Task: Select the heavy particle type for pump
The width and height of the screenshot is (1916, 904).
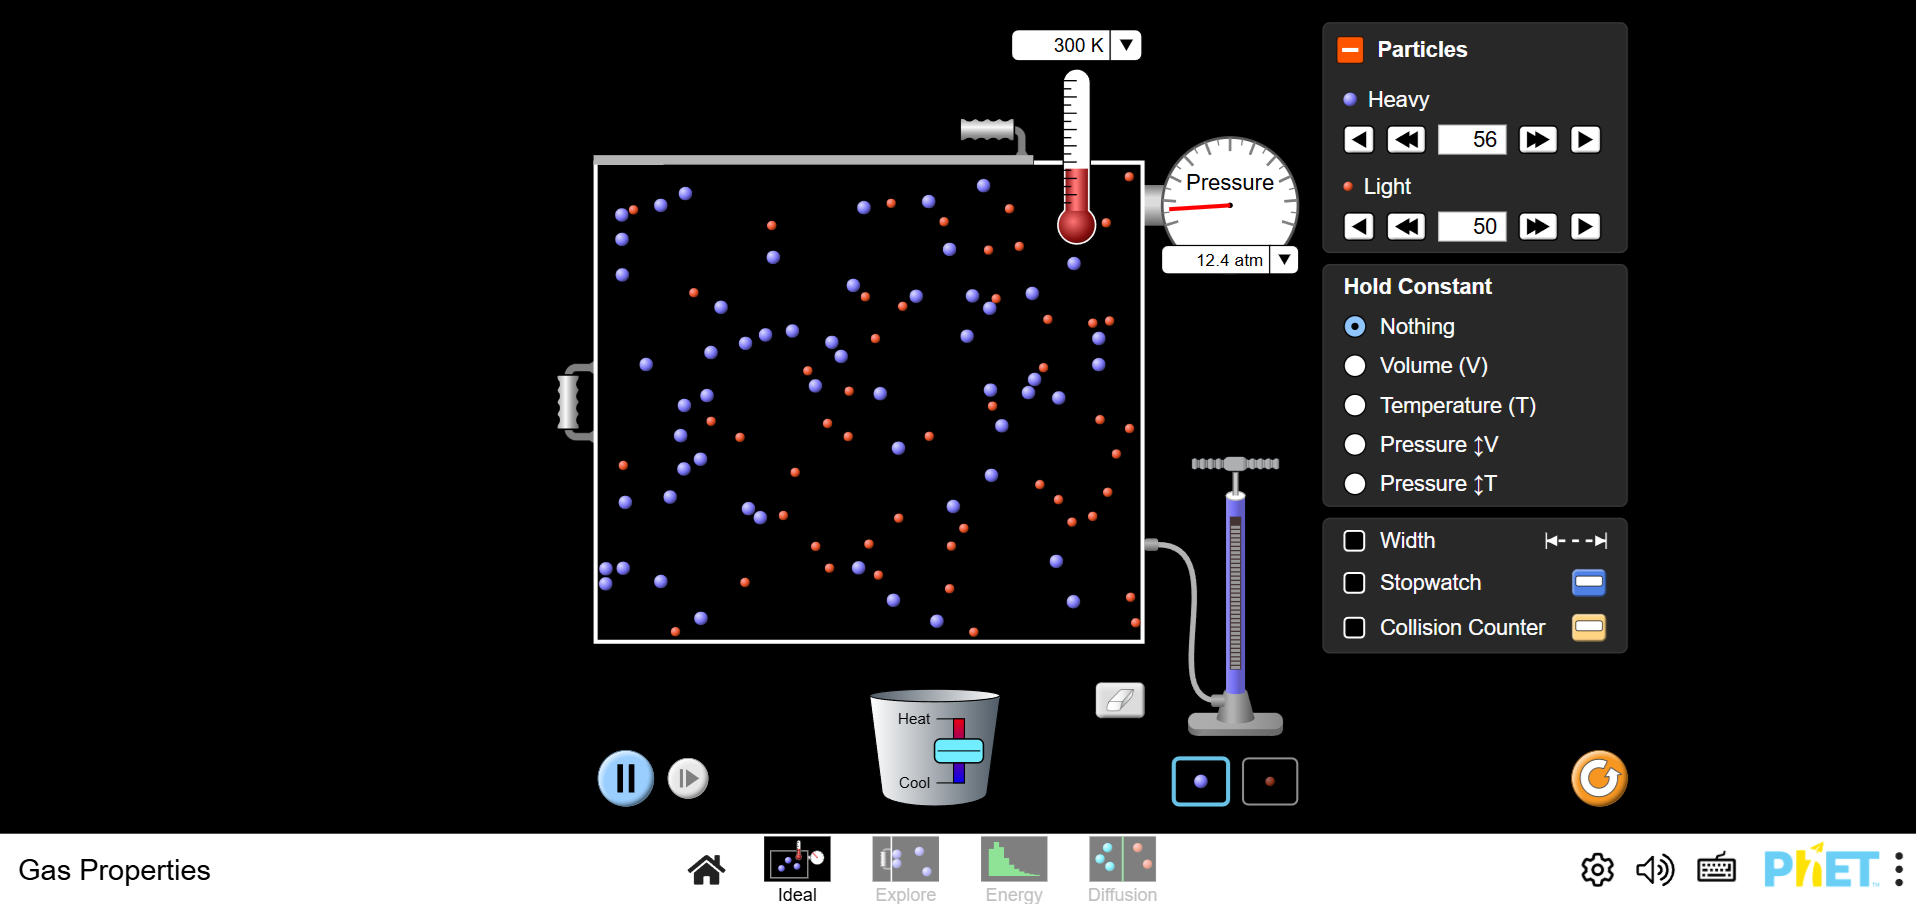Action: (x=1200, y=781)
